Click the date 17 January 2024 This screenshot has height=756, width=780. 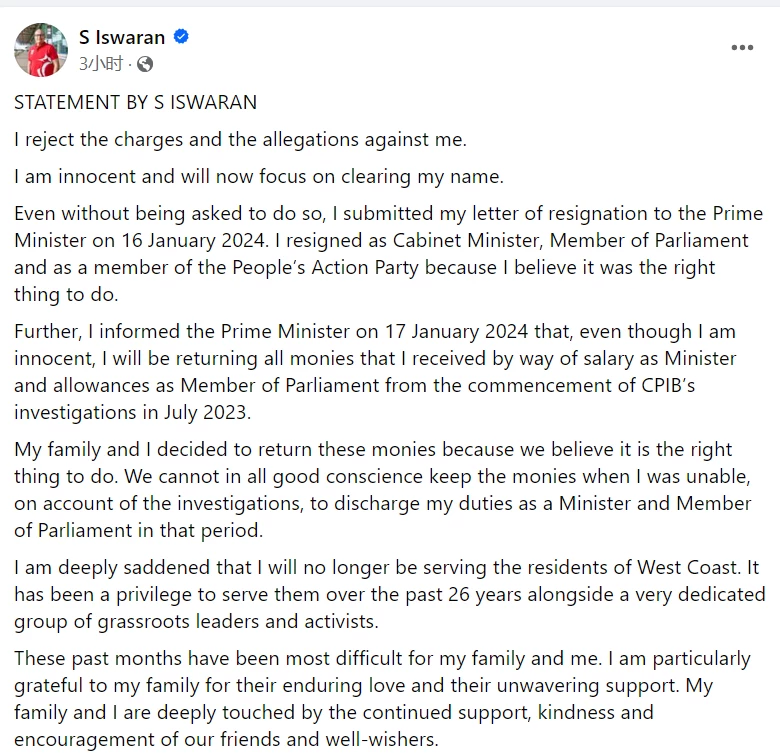pos(456,332)
